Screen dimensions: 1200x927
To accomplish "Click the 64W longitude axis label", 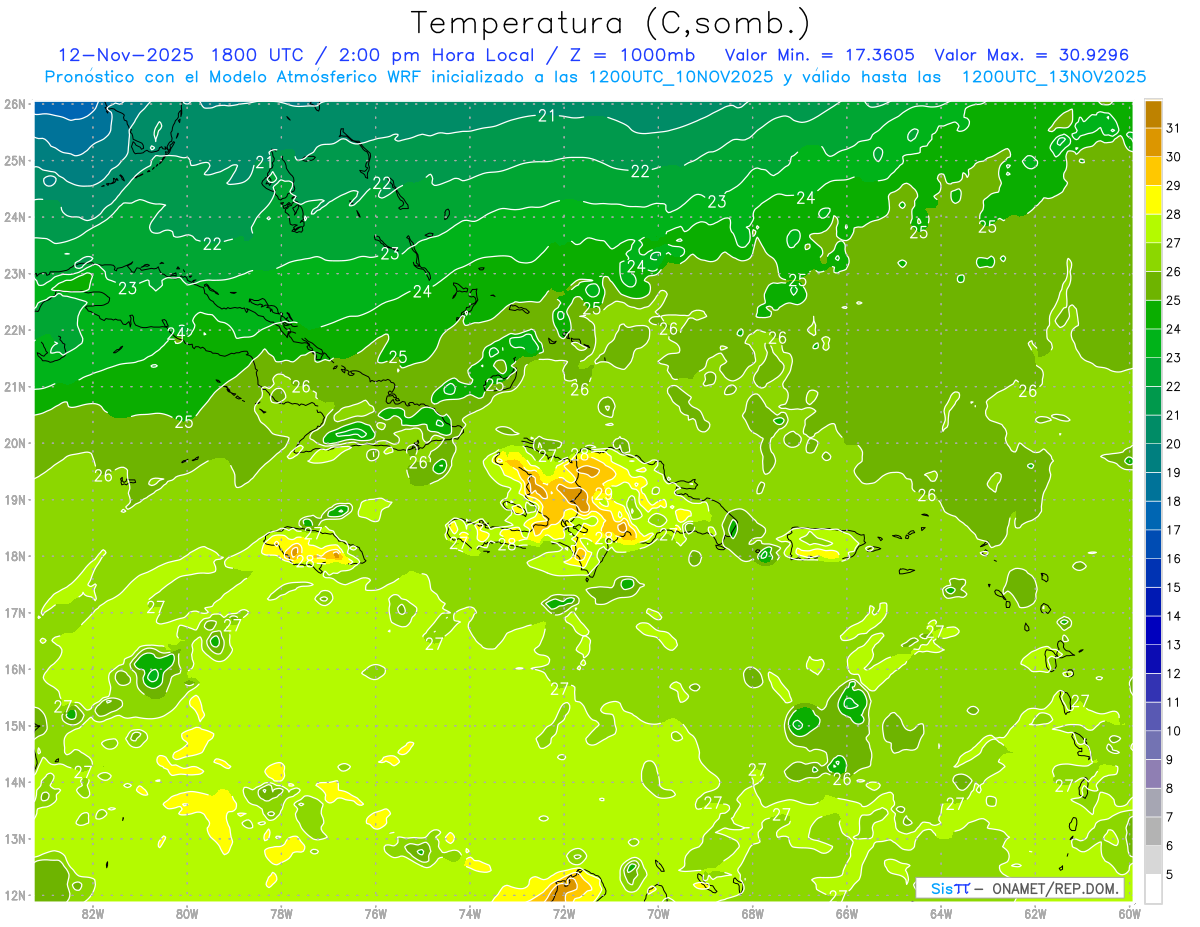I will click(941, 913).
